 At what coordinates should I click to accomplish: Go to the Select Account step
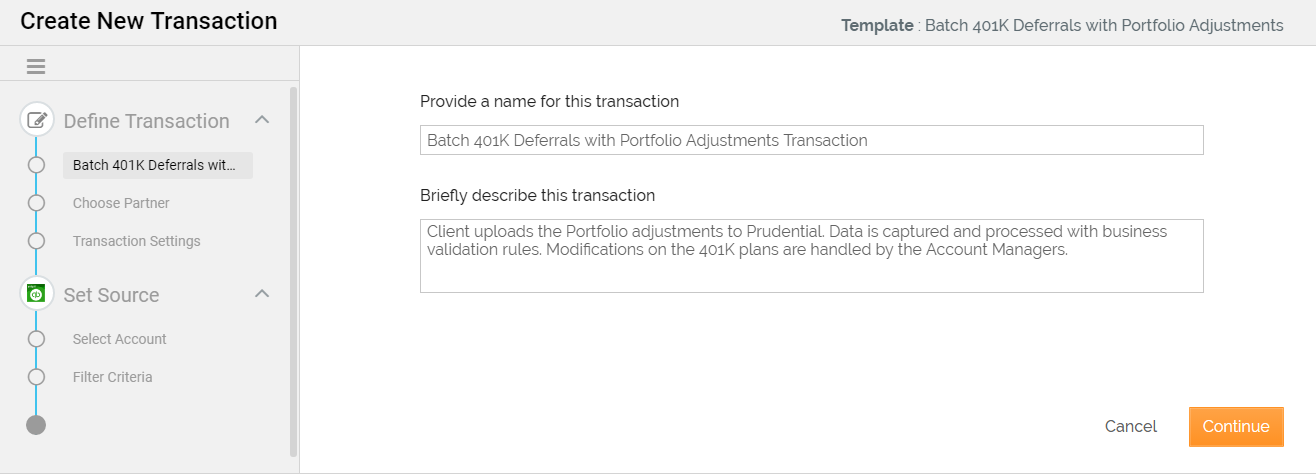tap(119, 339)
